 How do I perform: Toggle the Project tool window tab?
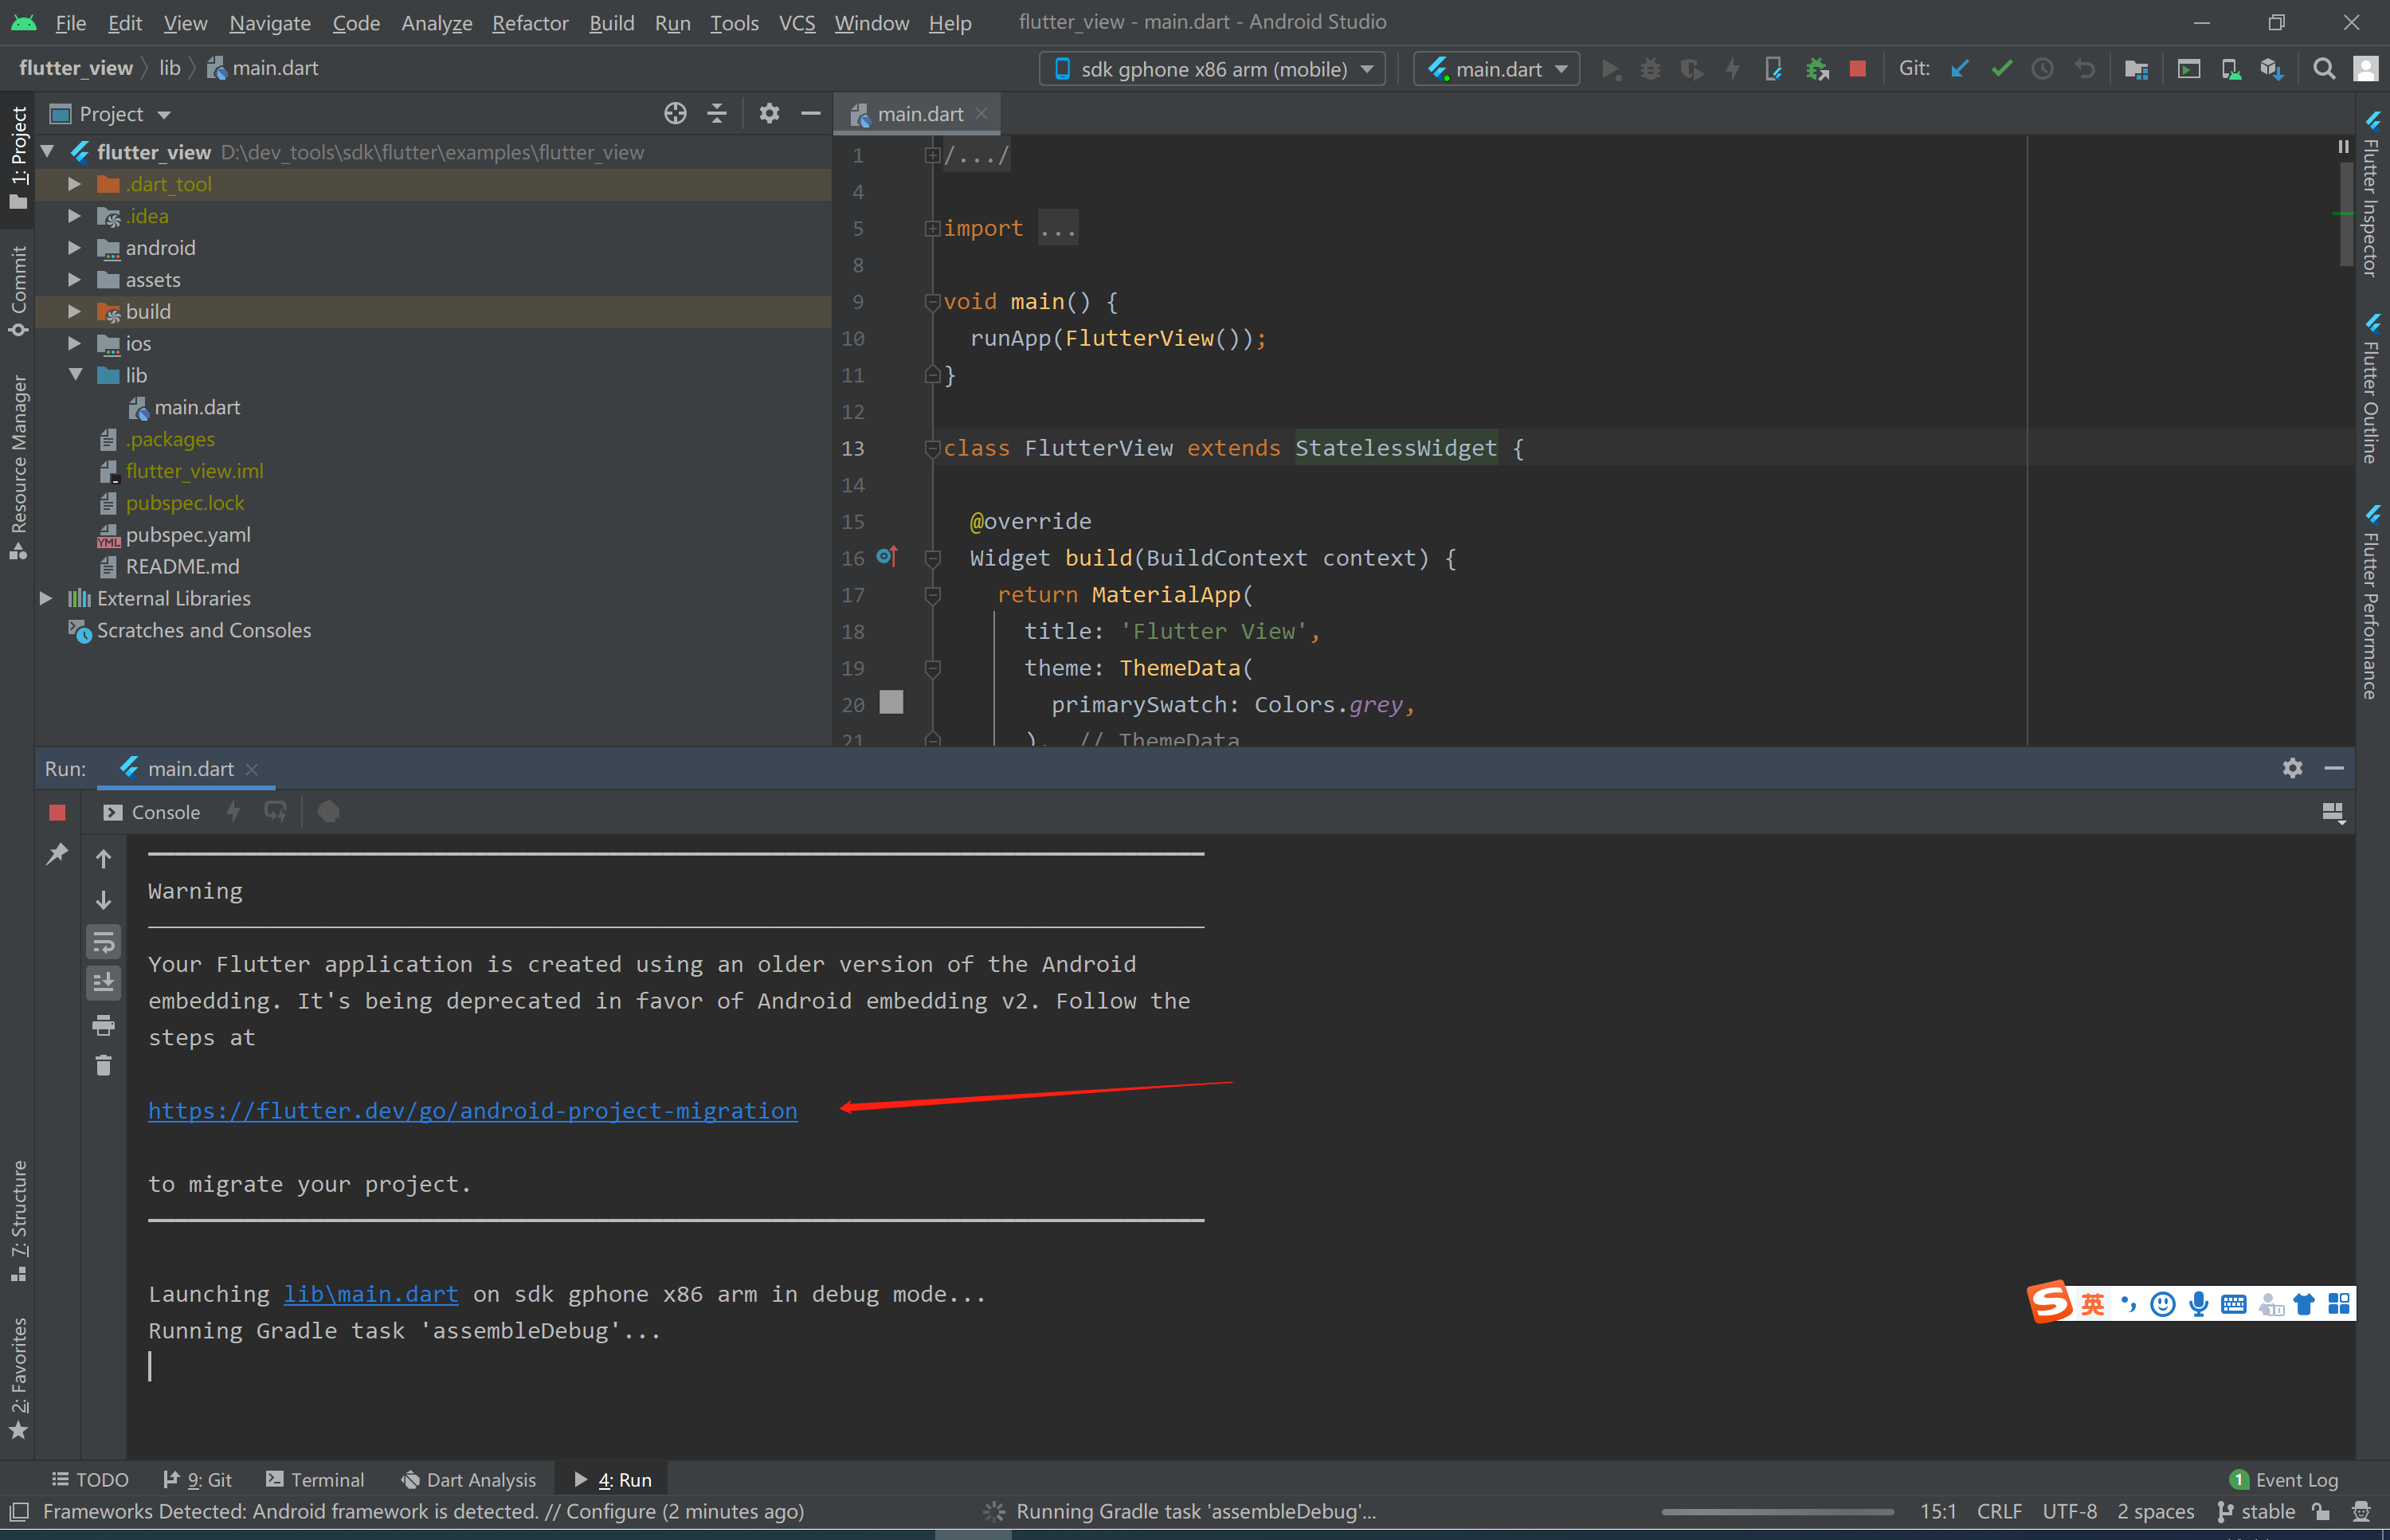point(18,158)
